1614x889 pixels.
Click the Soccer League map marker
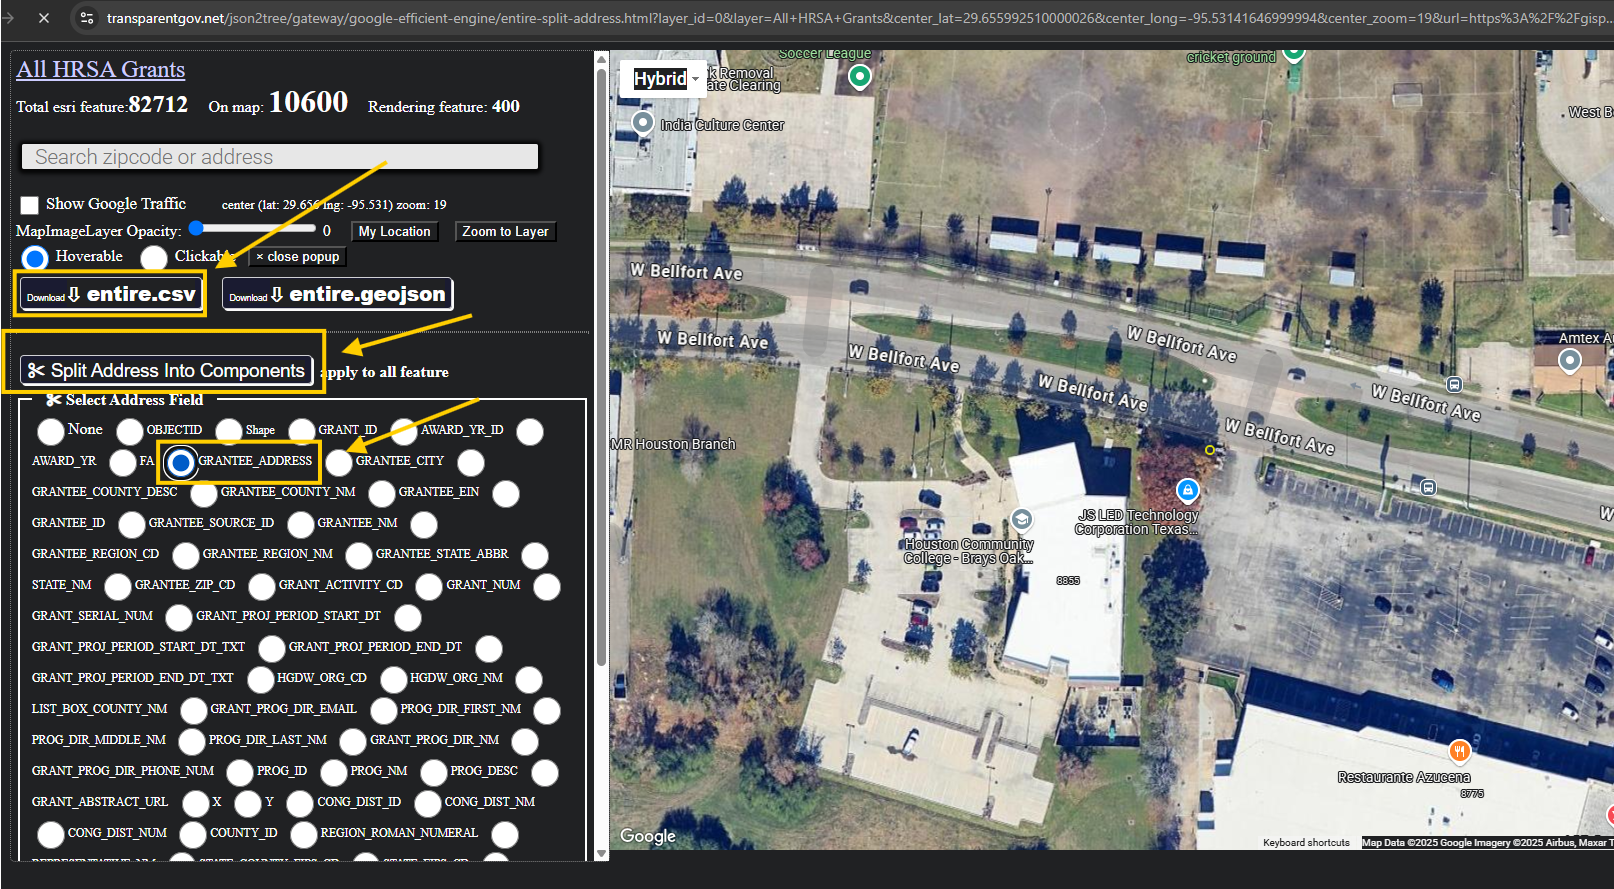point(859,75)
